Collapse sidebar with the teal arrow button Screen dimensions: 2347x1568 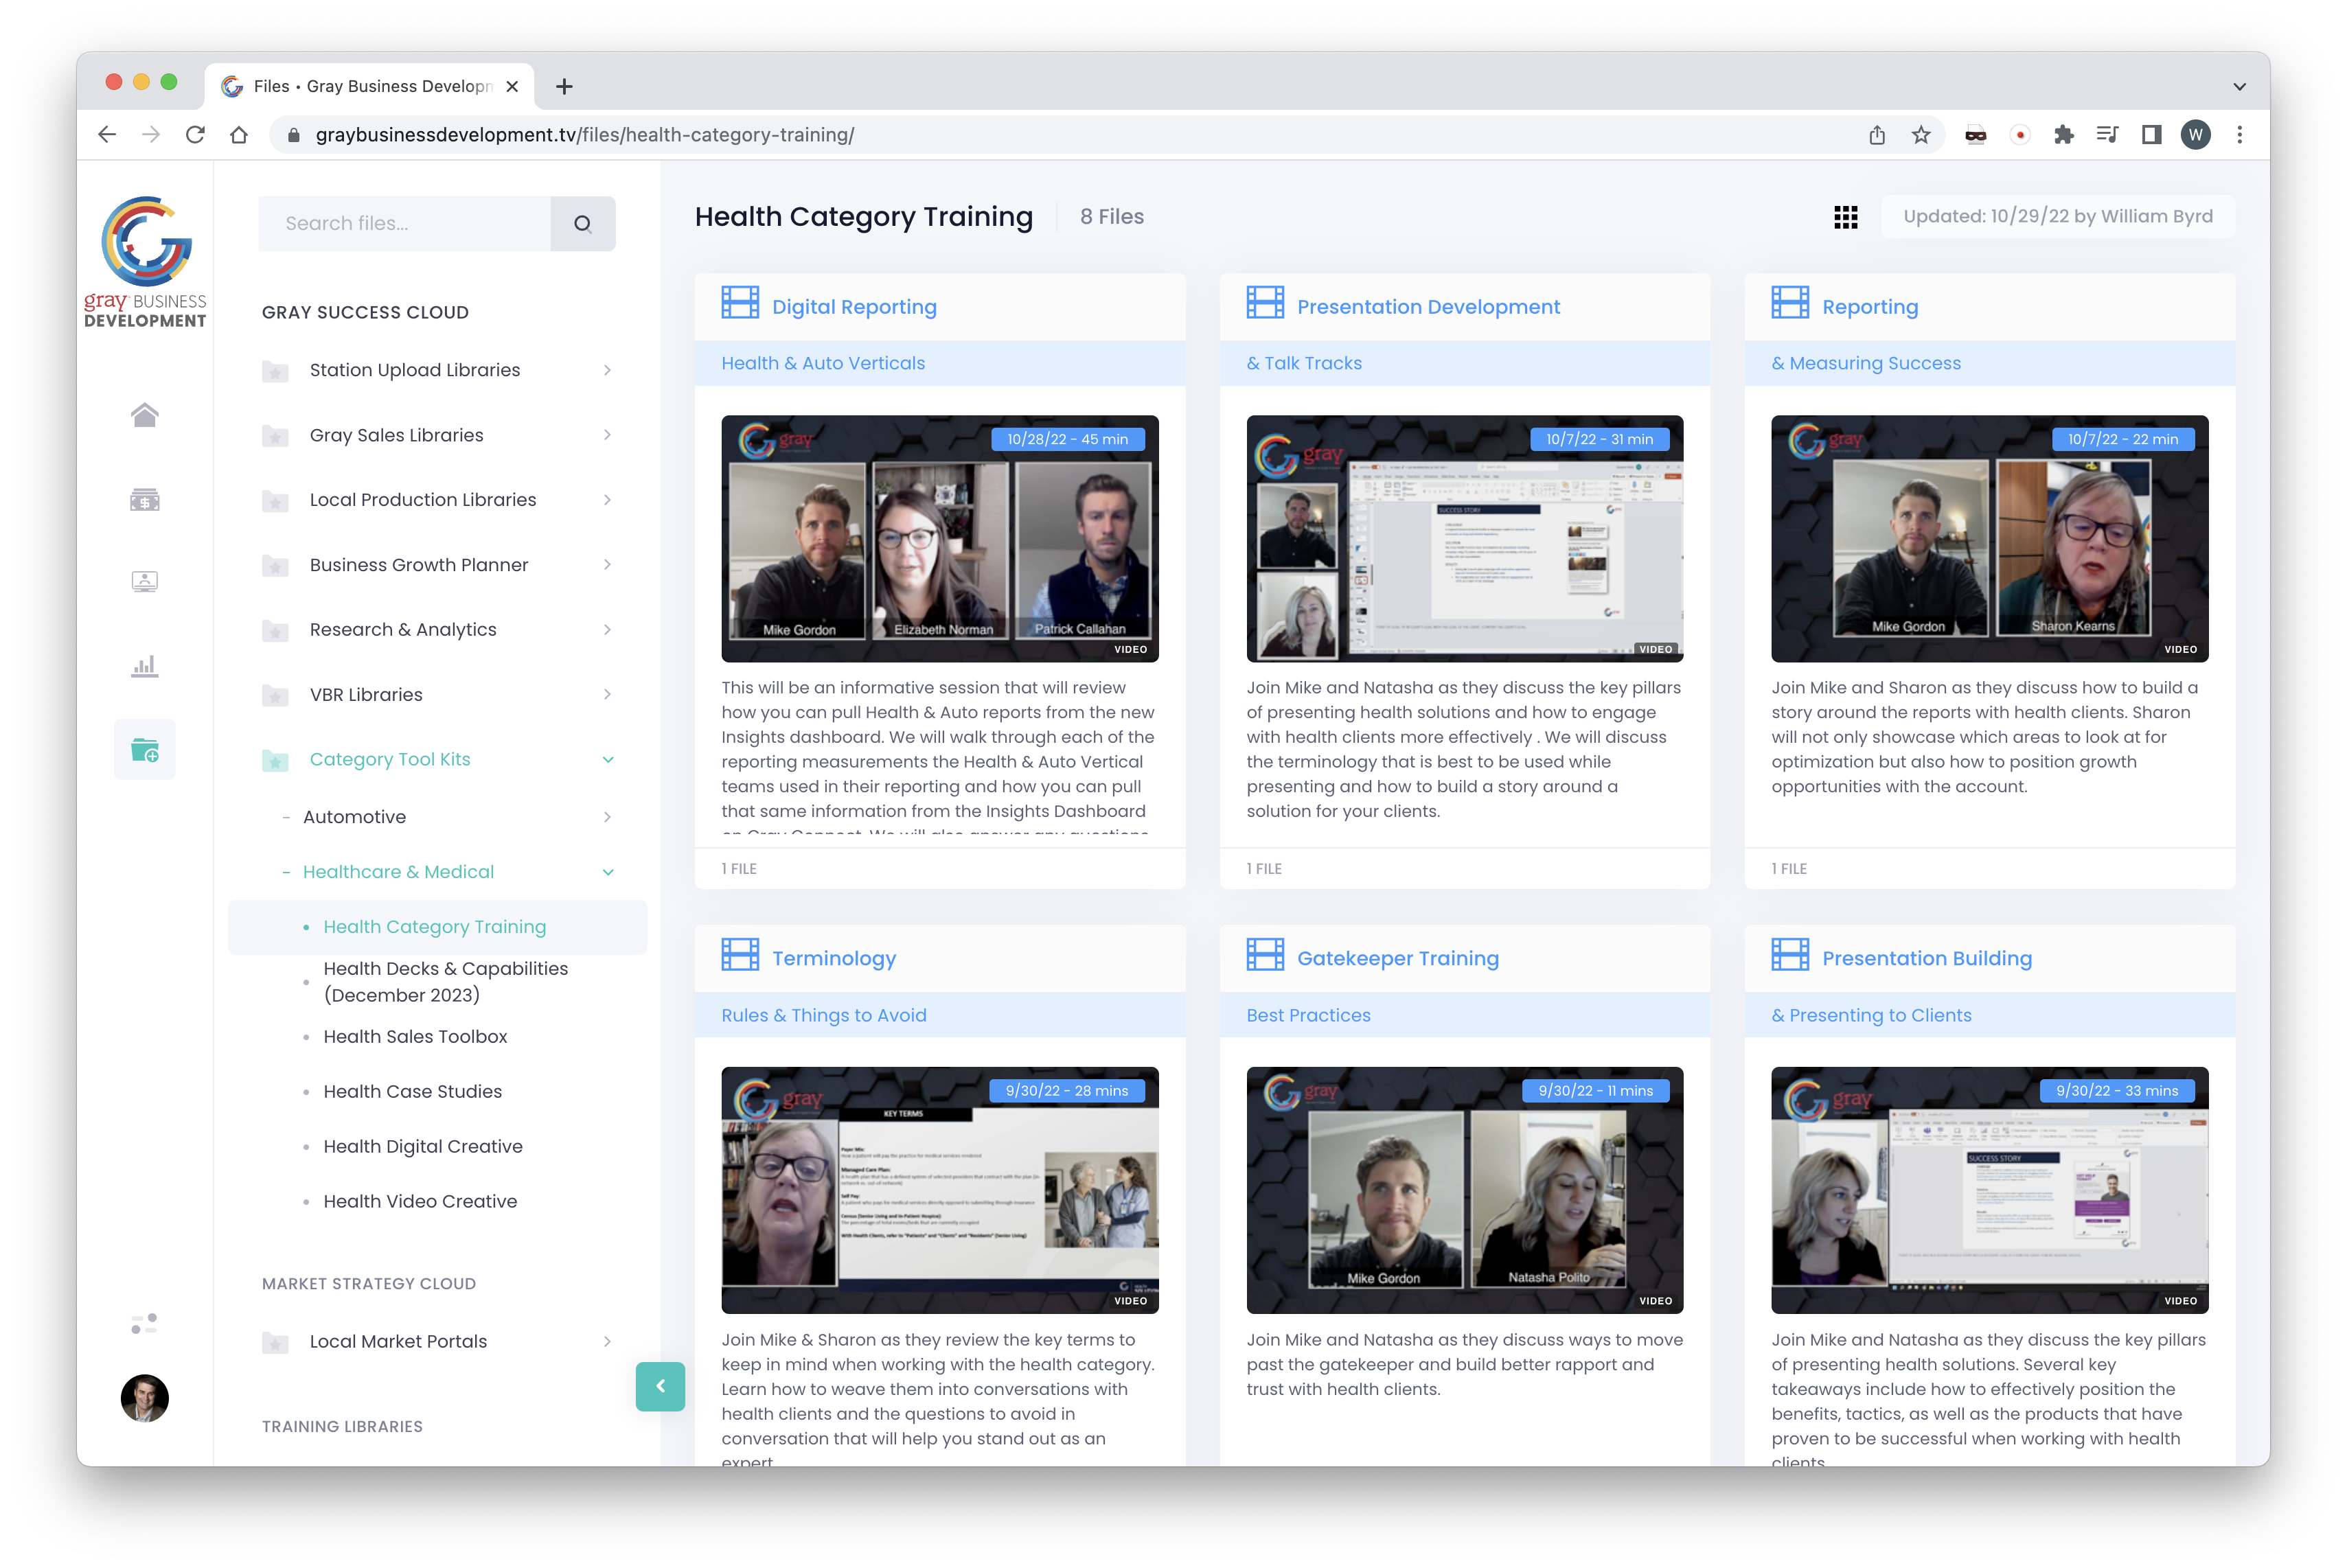click(x=660, y=1386)
